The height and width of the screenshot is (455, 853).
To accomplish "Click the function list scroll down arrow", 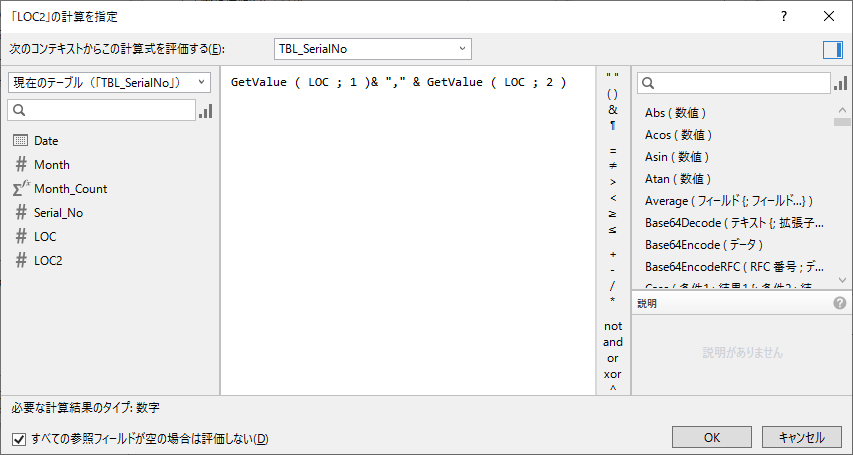I will click(x=842, y=280).
